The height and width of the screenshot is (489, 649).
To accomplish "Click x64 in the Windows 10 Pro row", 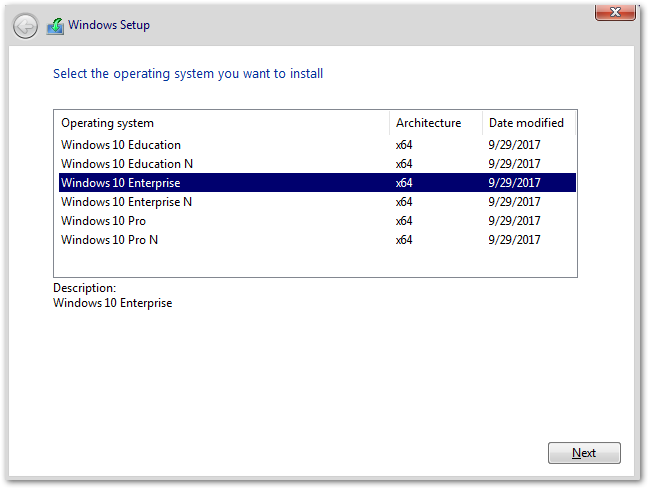I will tap(404, 221).
